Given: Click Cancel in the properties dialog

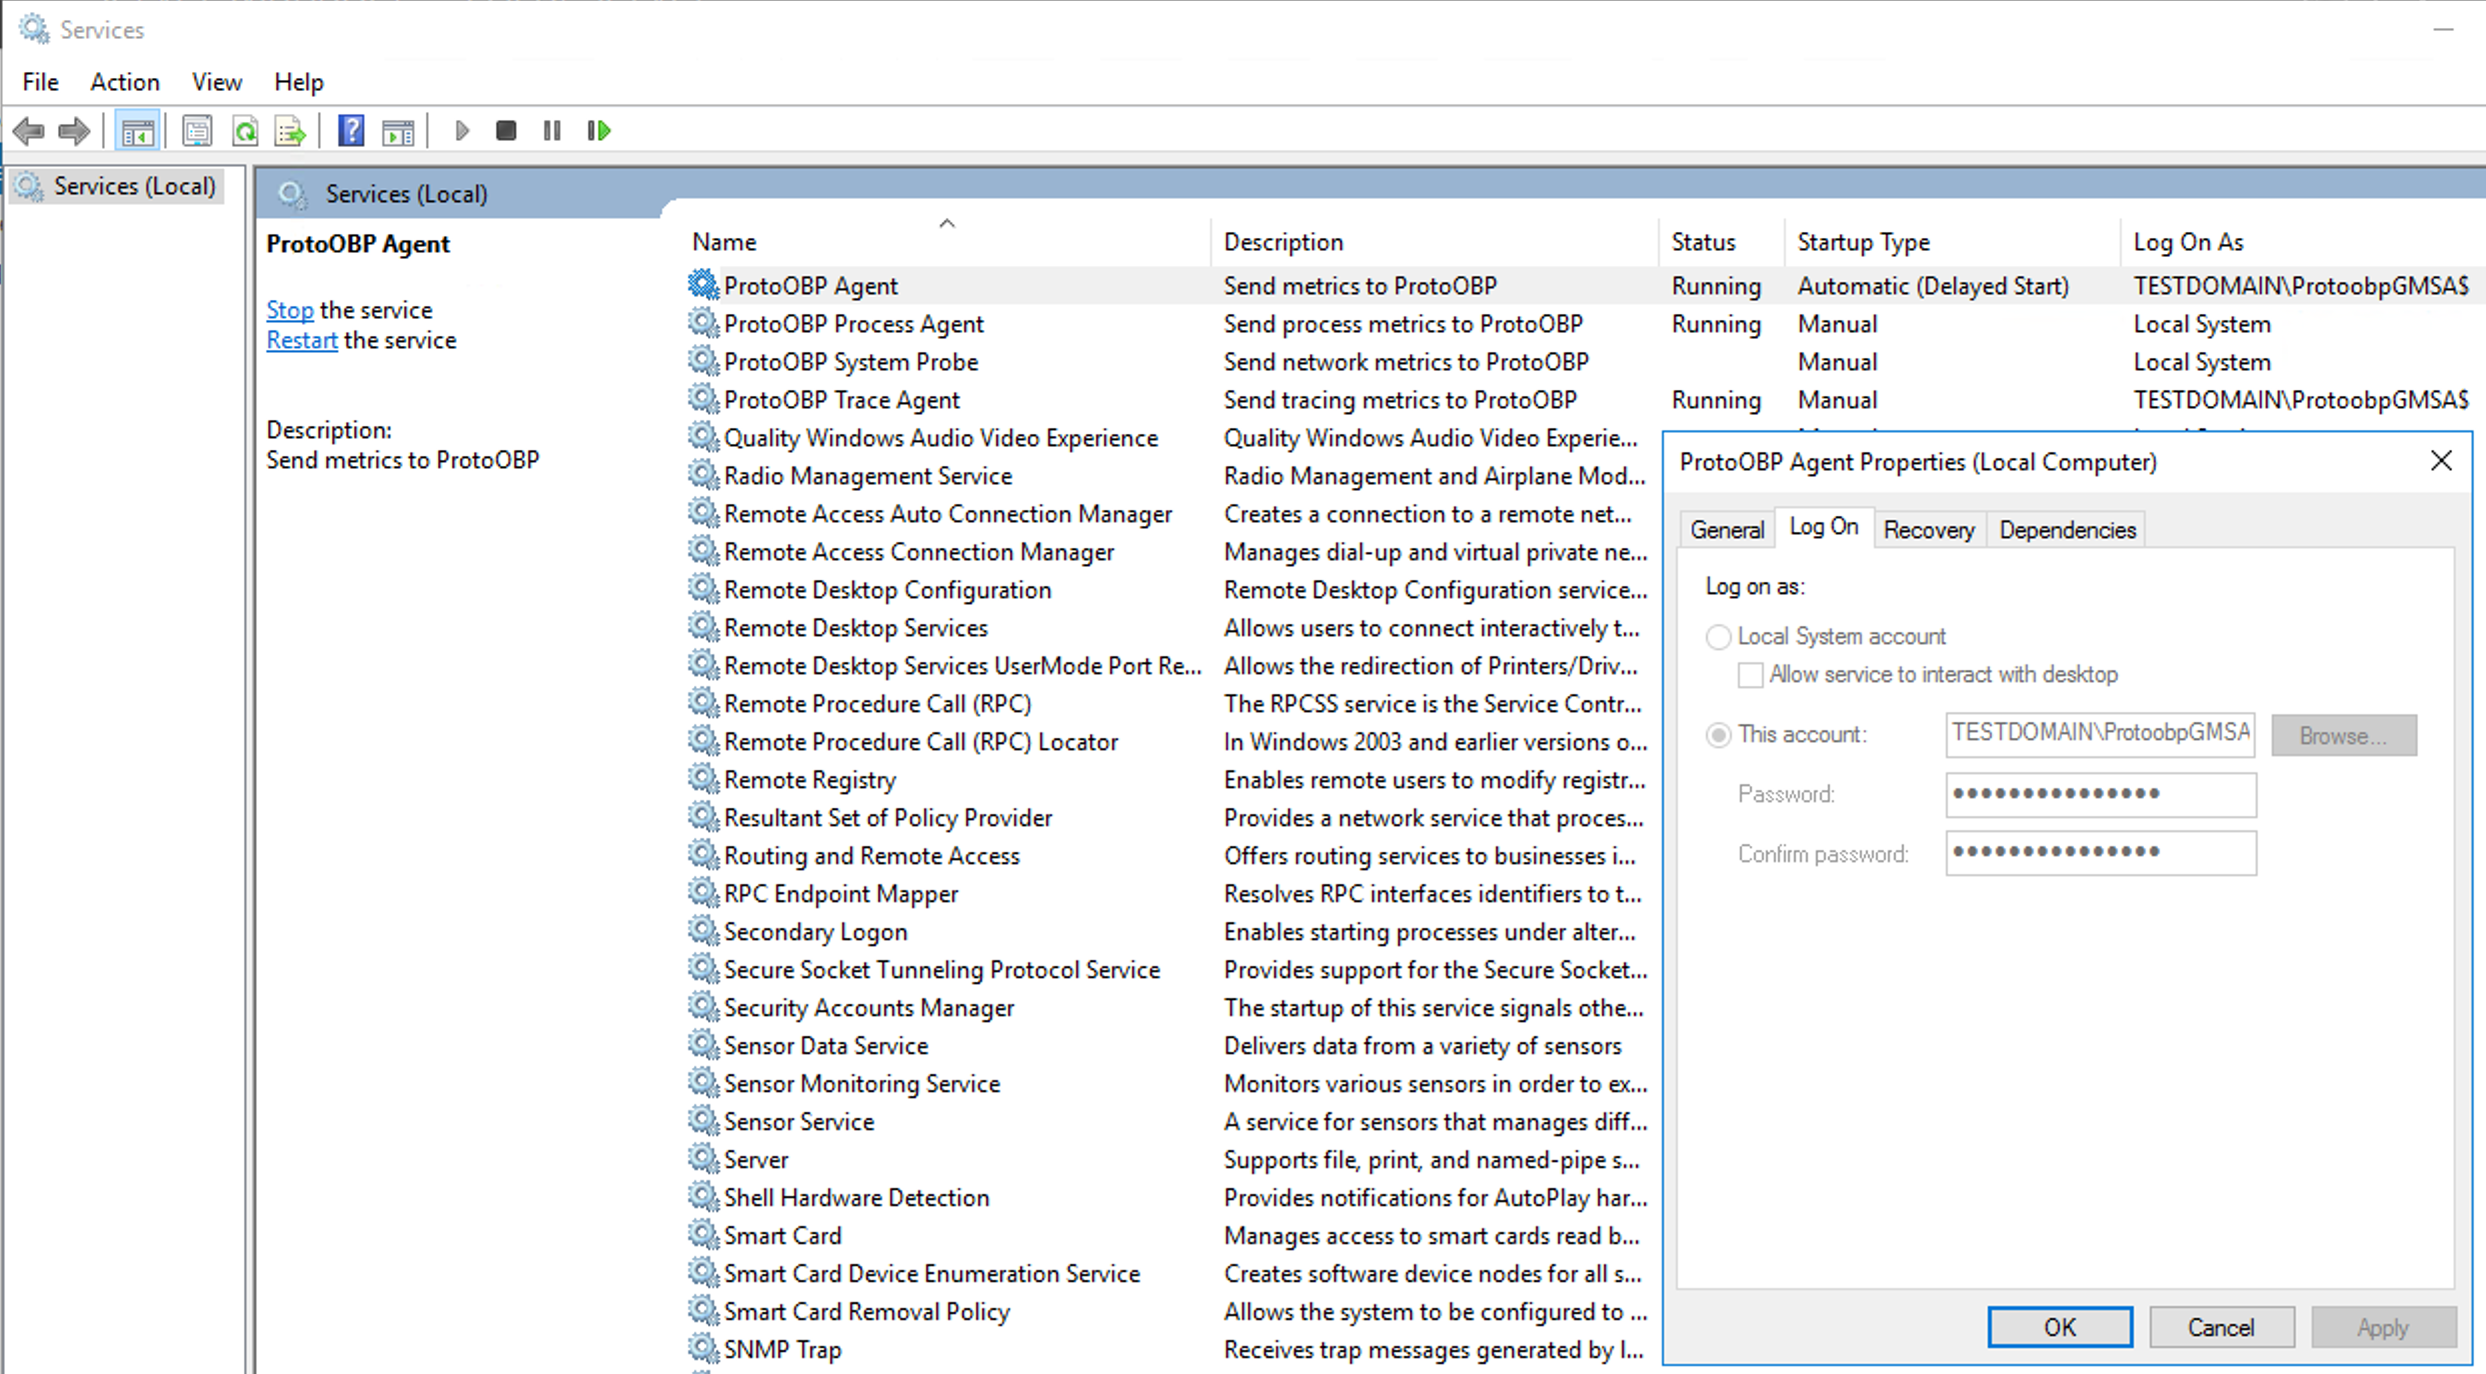Looking at the screenshot, I should (x=2221, y=1327).
